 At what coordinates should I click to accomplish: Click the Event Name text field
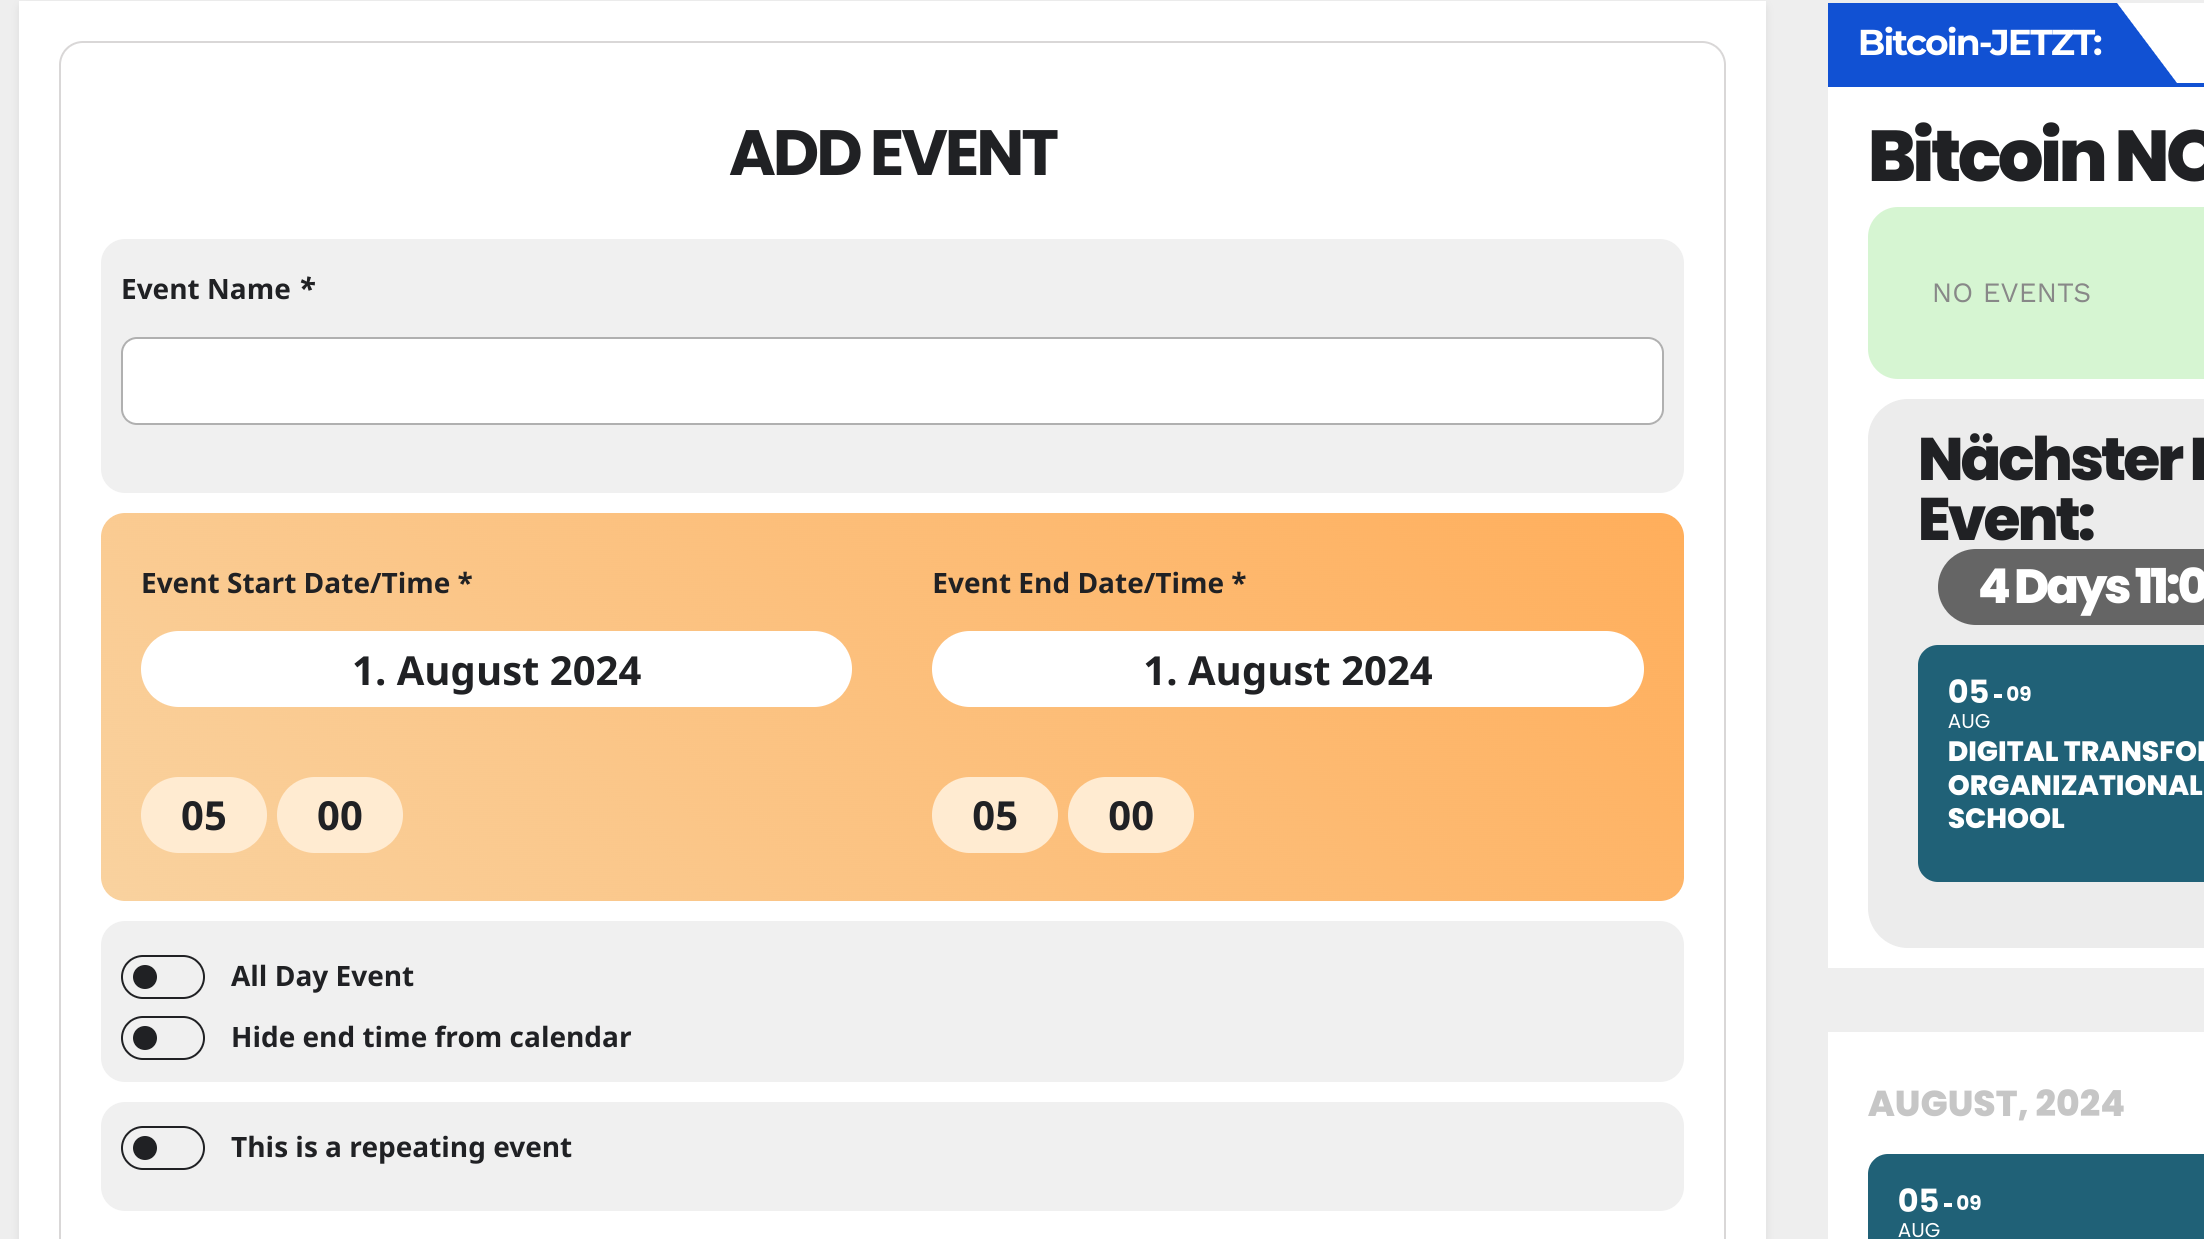892,381
